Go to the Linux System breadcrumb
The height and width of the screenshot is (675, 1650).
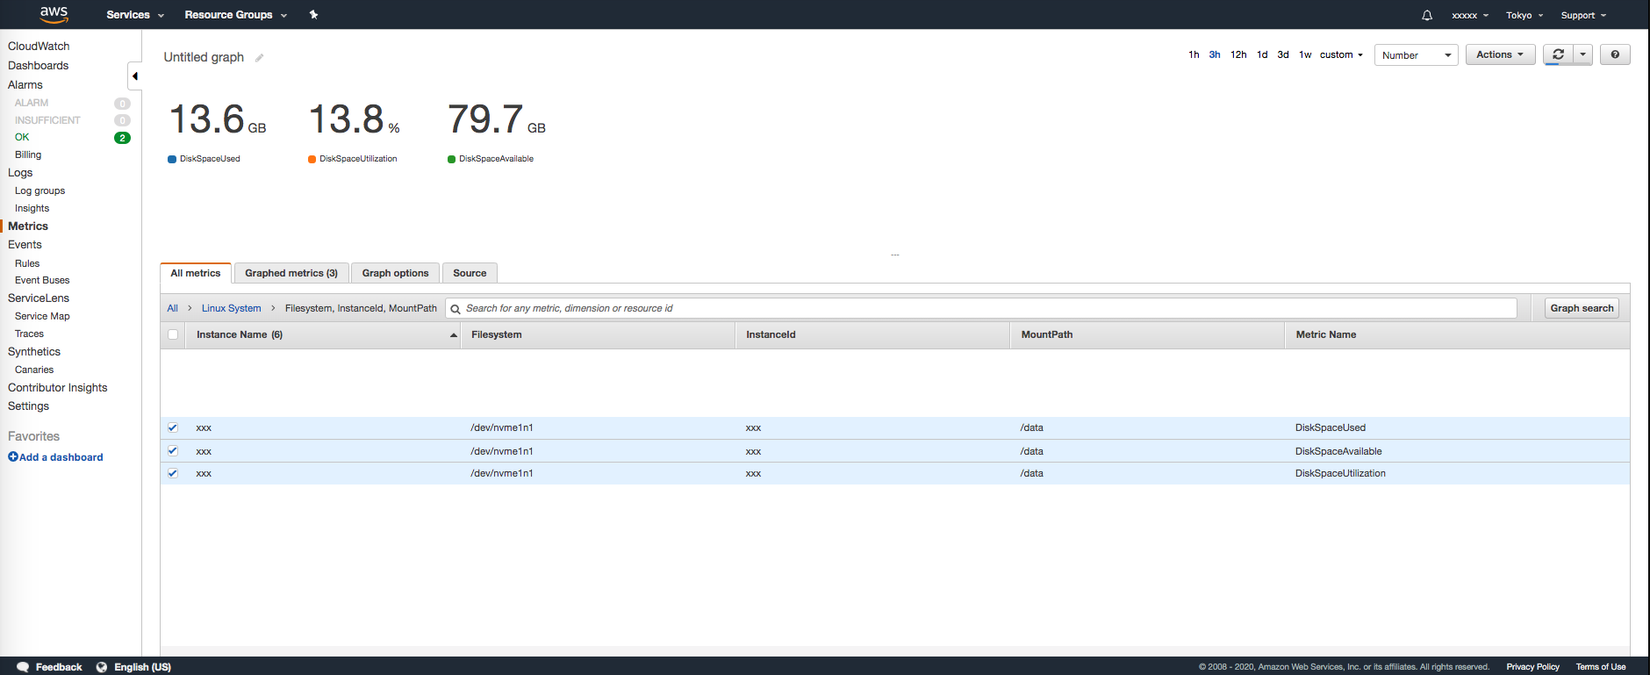(x=231, y=309)
